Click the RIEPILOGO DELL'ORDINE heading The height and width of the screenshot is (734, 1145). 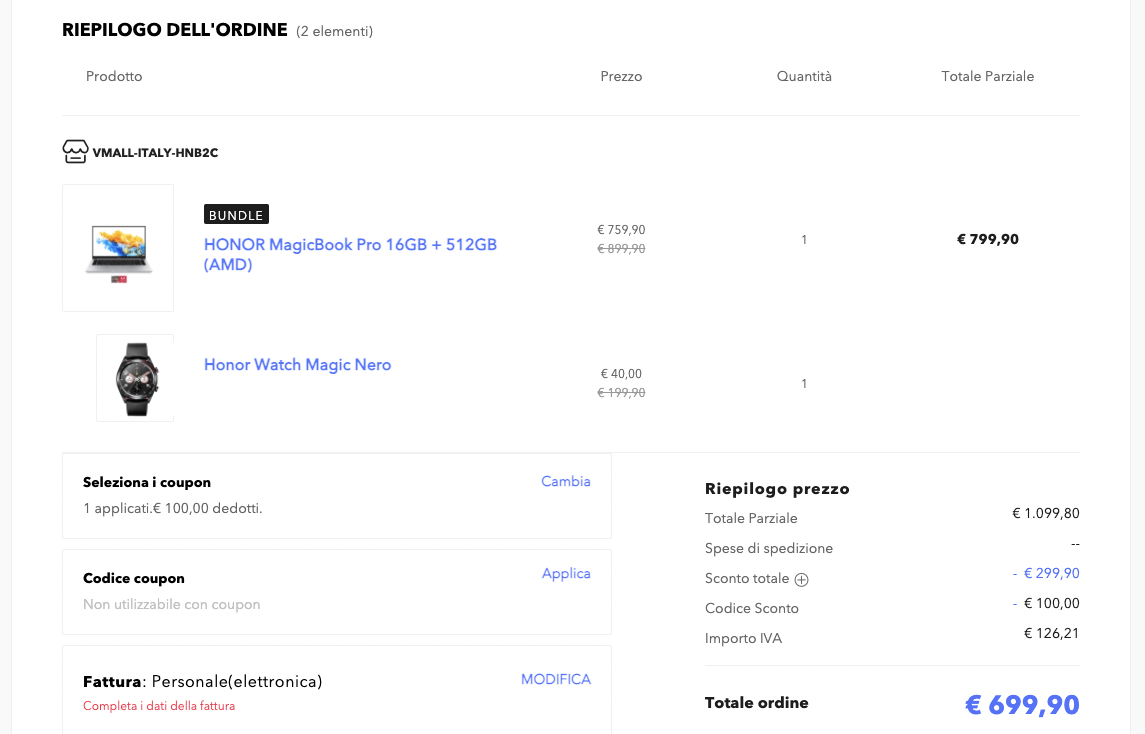point(175,30)
